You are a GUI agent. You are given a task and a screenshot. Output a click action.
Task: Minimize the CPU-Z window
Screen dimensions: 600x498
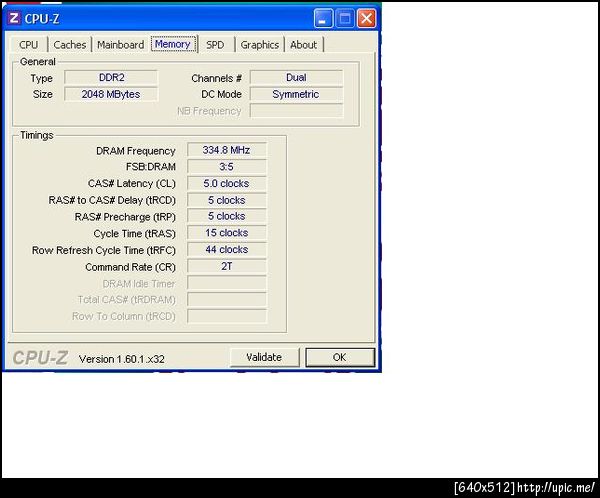pos(323,18)
